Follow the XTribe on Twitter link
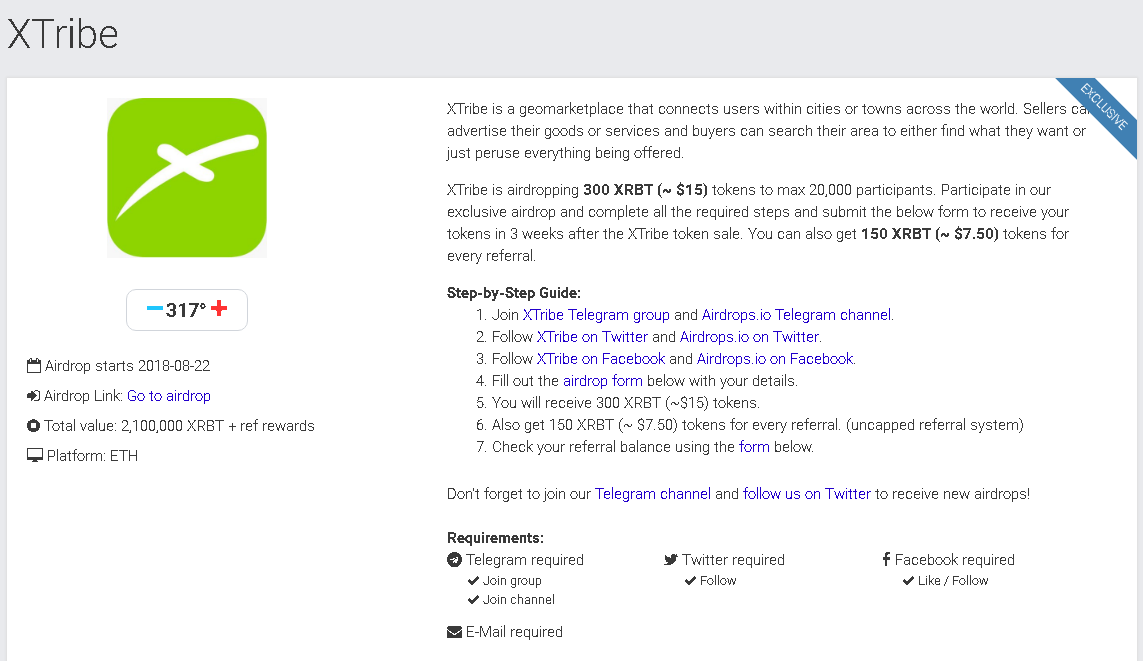 click(x=592, y=337)
